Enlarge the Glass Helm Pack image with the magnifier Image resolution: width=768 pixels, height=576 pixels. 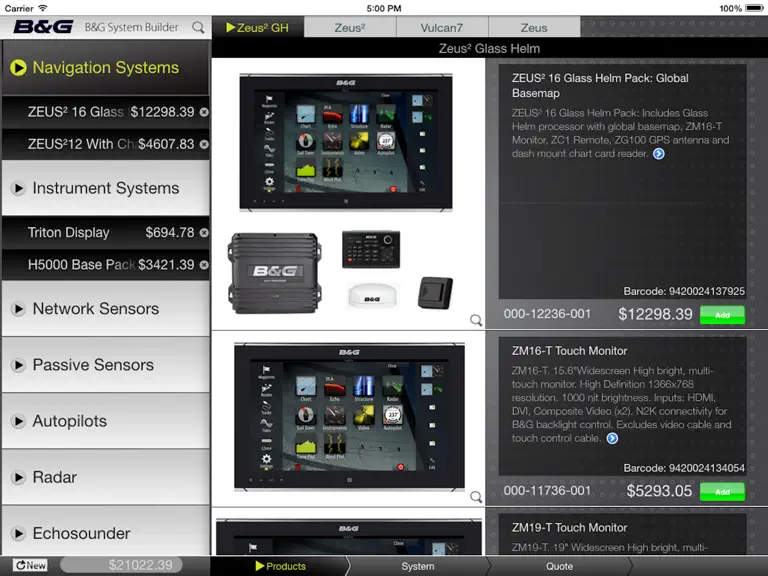point(476,320)
